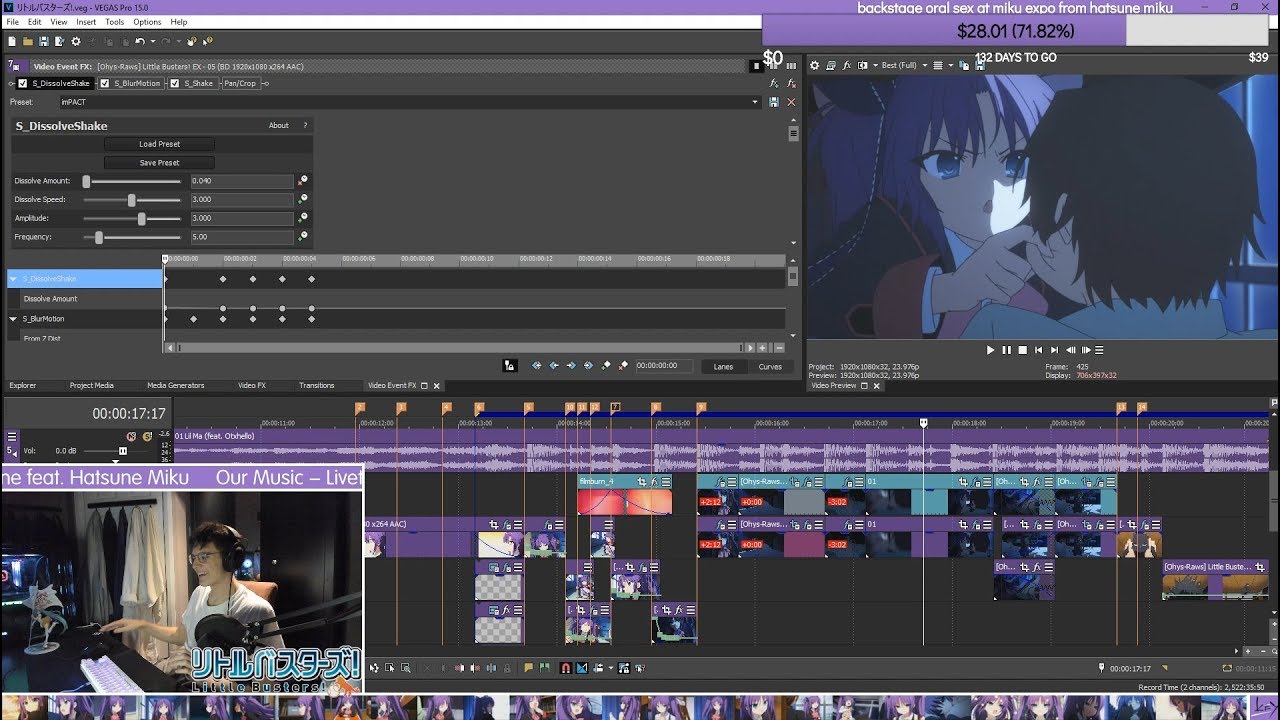Enable snapping magnet icon below timeline
This screenshot has height=720, width=1280.
pyautogui.click(x=565, y=668)
